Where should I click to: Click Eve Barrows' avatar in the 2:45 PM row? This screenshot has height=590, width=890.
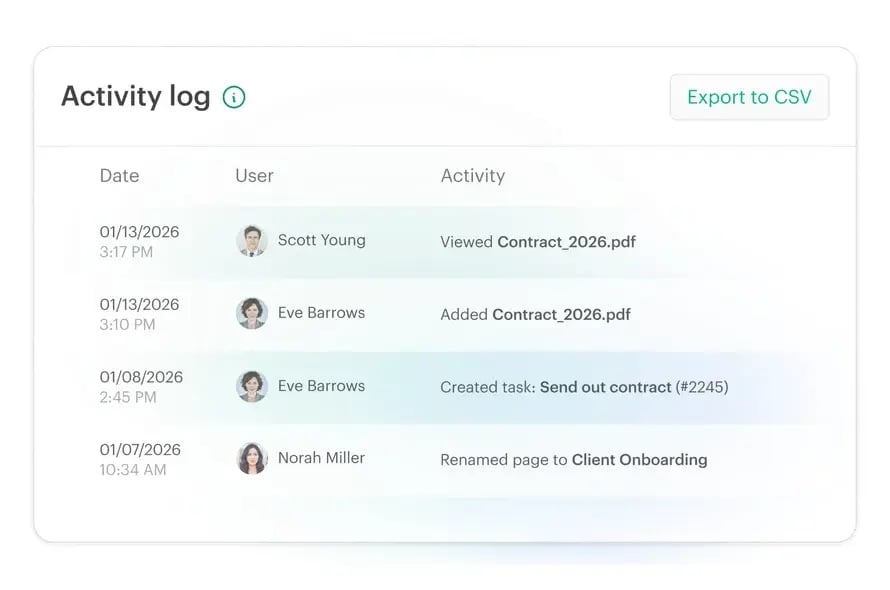pos(251,386)
